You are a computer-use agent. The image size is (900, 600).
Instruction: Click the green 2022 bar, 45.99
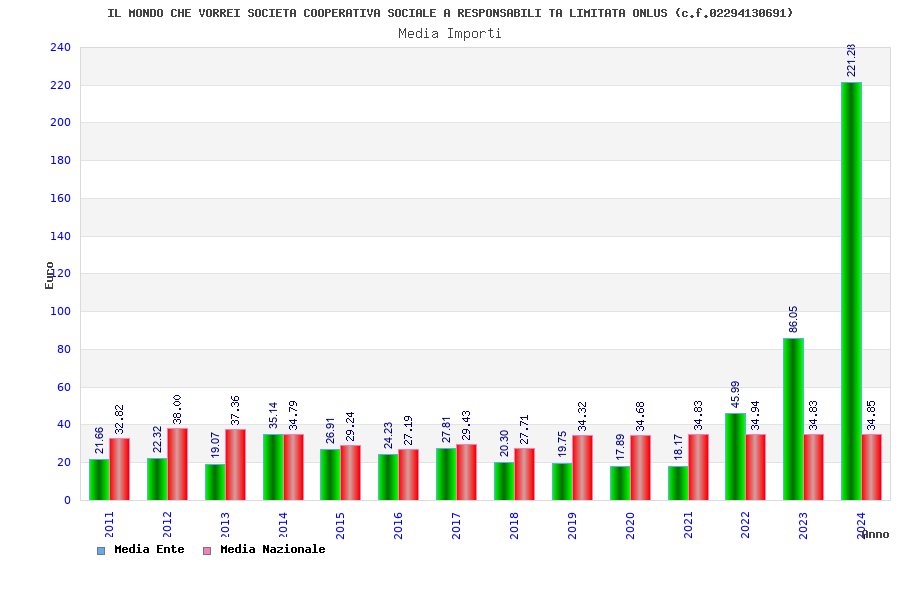click(x=735, y=456)
